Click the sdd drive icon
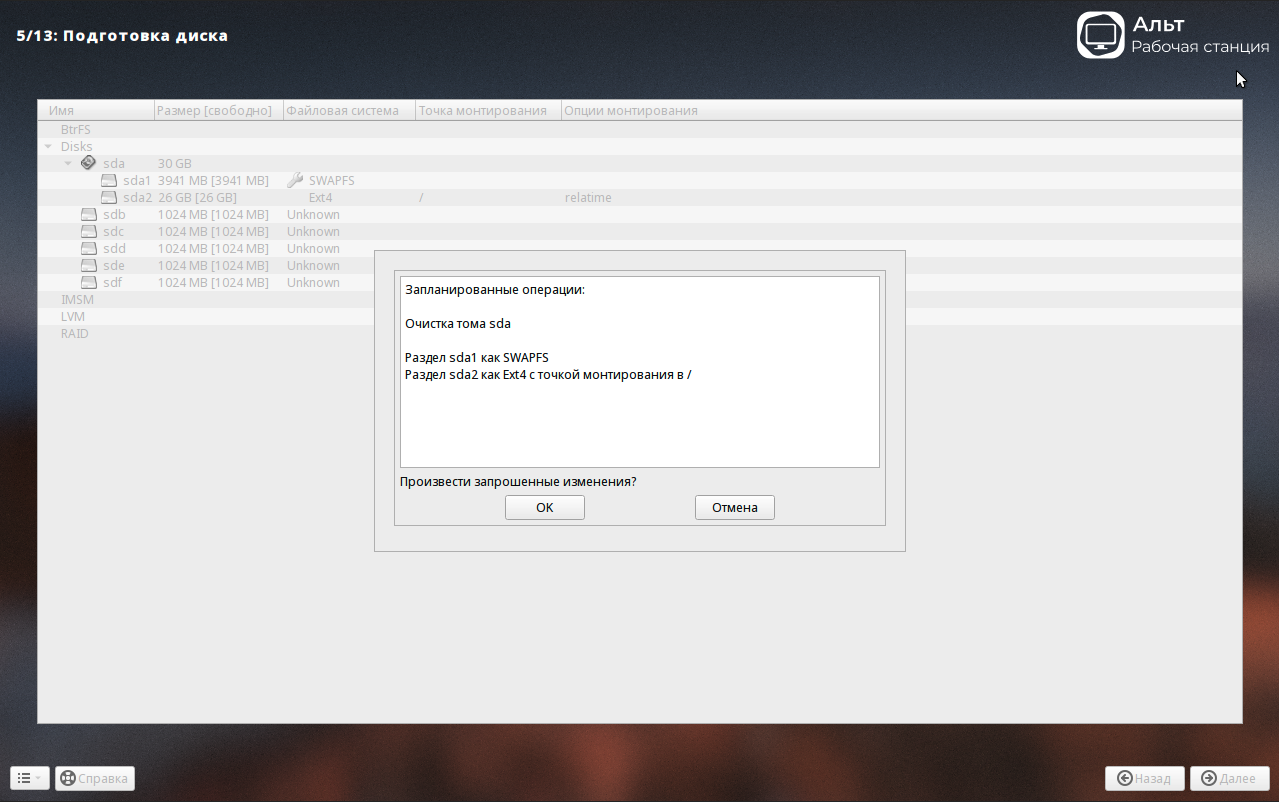Image resolution: width=1279 pixels, height=802 pixels. [x=89, y=249]
